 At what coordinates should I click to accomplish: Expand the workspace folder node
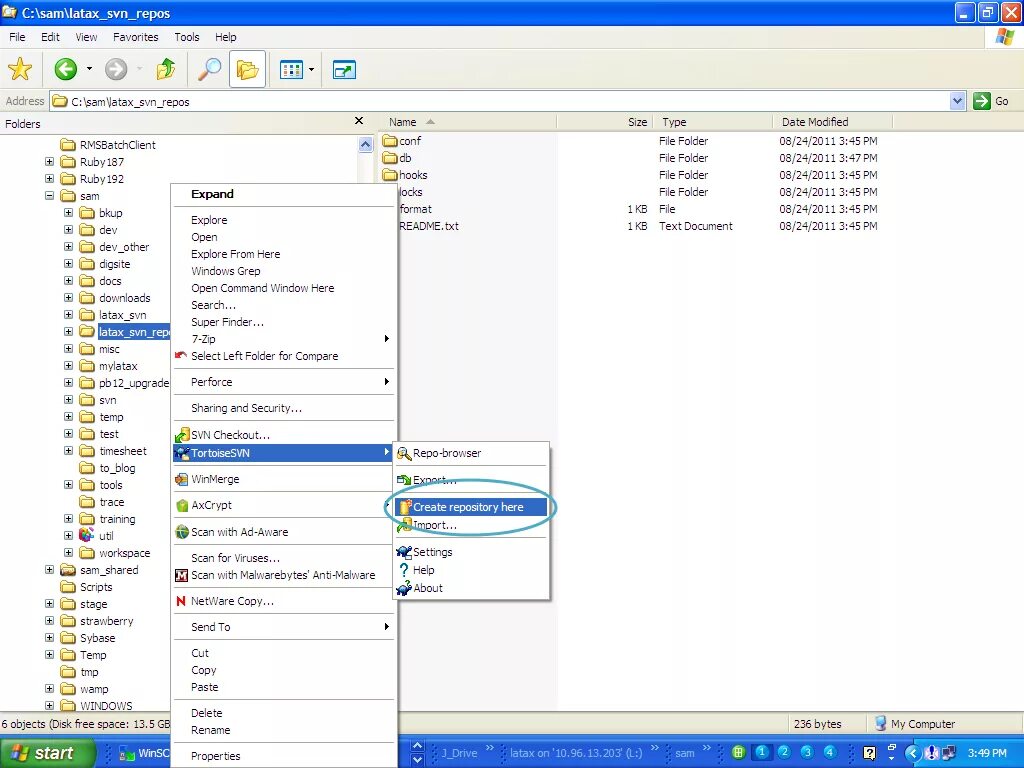69,552
